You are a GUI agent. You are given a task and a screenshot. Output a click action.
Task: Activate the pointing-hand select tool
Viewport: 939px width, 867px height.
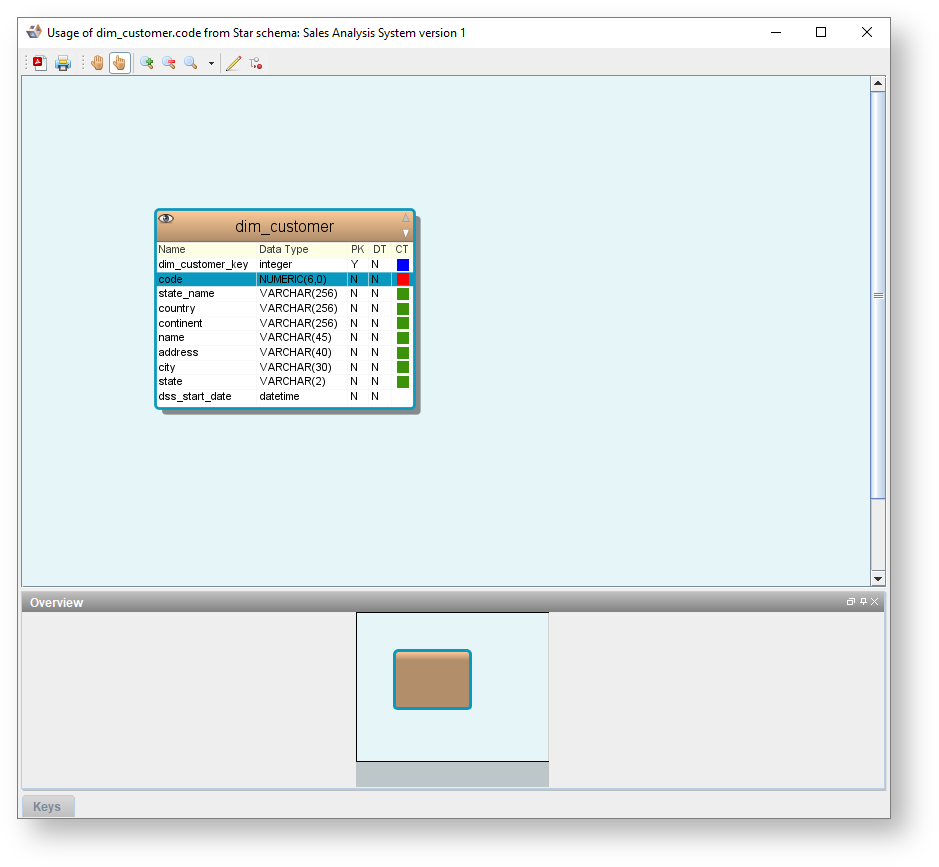[x=119, y=63]
